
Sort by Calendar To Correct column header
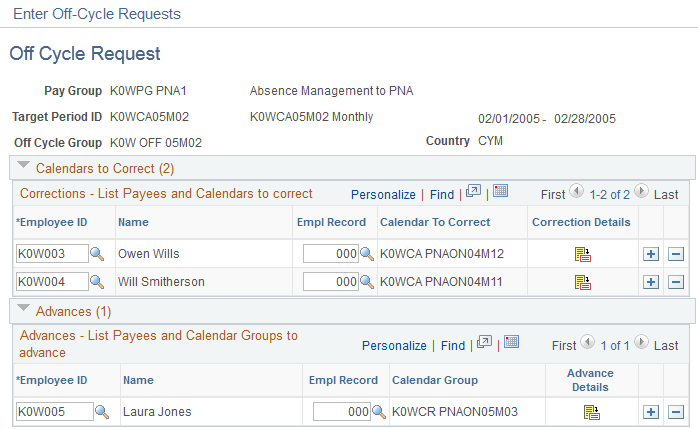435,222
